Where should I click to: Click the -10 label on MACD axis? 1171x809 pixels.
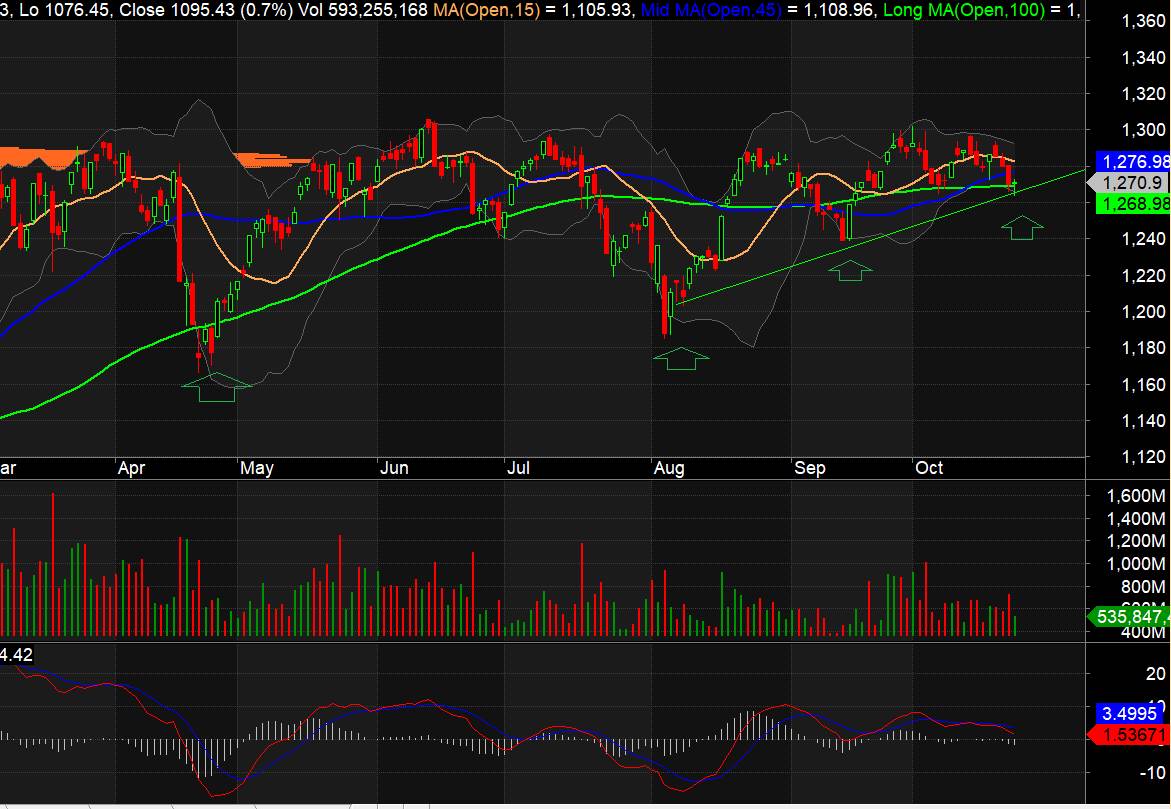tap(1152, 772)
